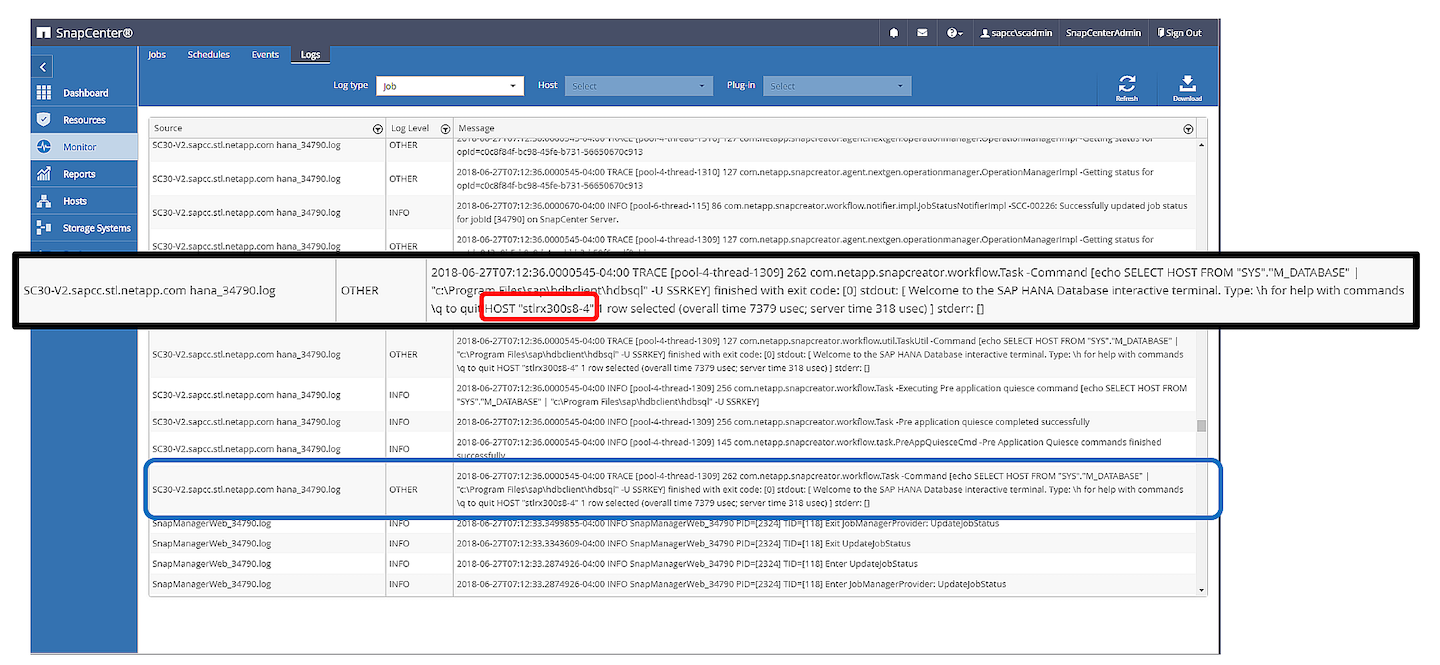Open the Log Level column filter
Screen dimensions: 1440x665
pyautogui.click(x=443, y=129)
